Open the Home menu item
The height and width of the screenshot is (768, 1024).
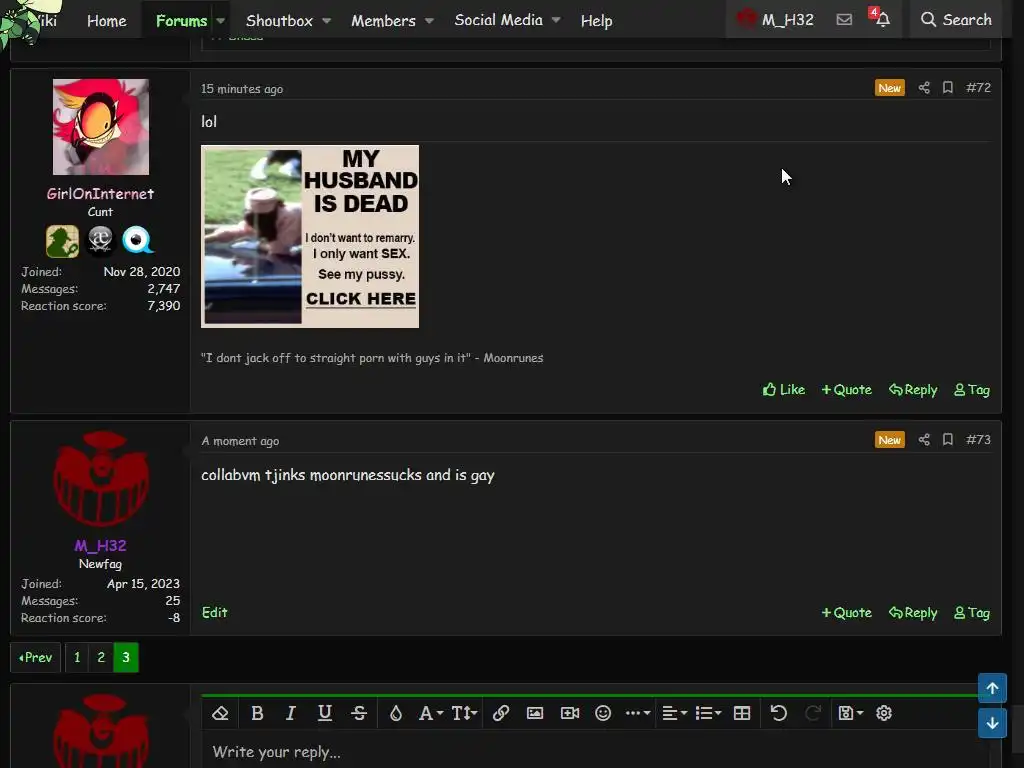[x=106, y=20]
